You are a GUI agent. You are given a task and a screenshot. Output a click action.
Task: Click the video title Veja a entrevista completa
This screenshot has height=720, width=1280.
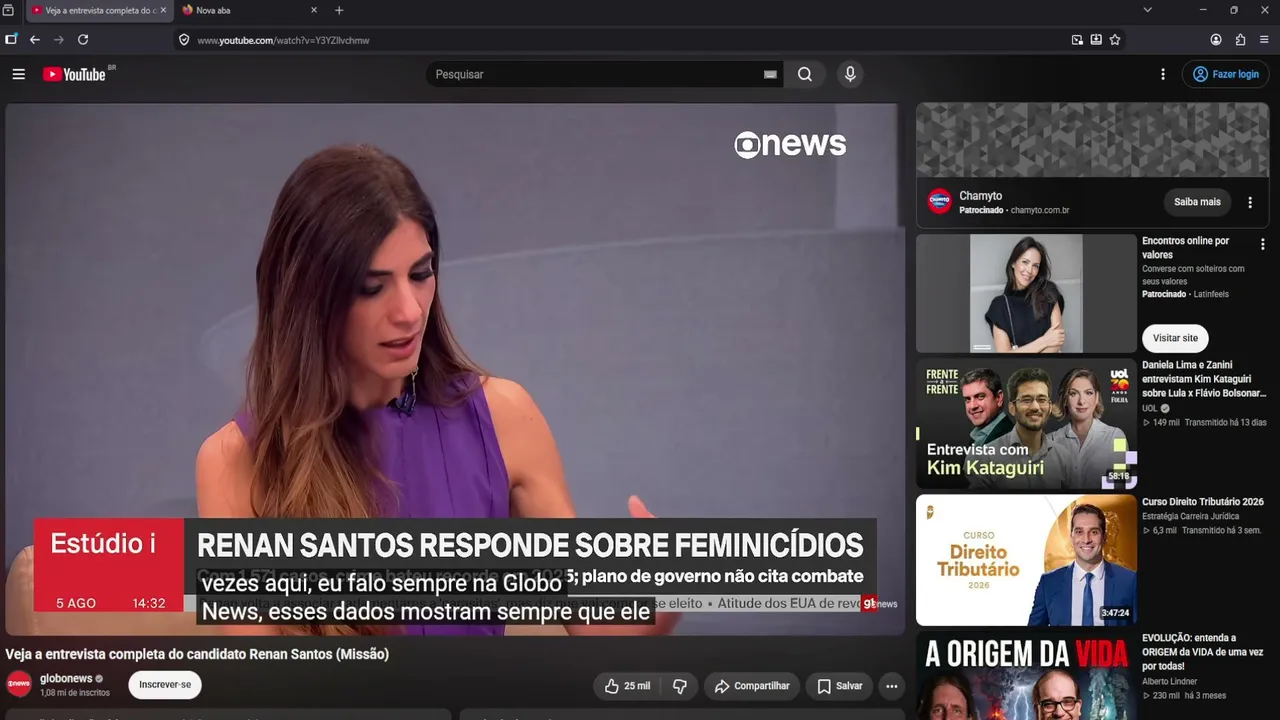pos(197,654)
